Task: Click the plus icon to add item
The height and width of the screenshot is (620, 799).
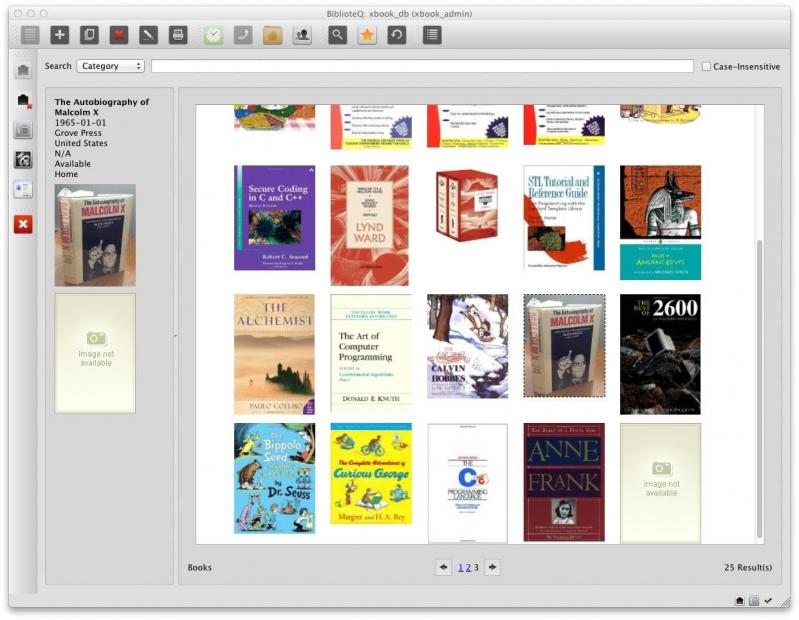Action: click(60, 35)
